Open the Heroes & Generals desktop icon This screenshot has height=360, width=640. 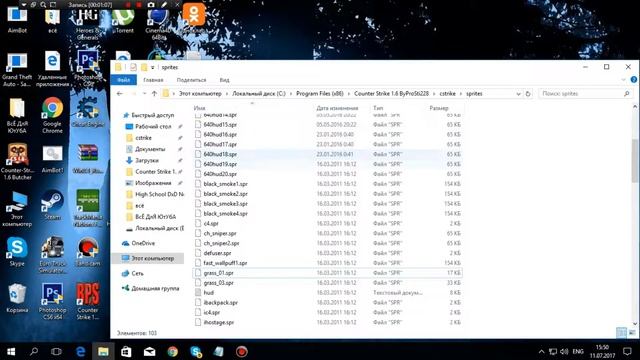[x=88, y=23]
